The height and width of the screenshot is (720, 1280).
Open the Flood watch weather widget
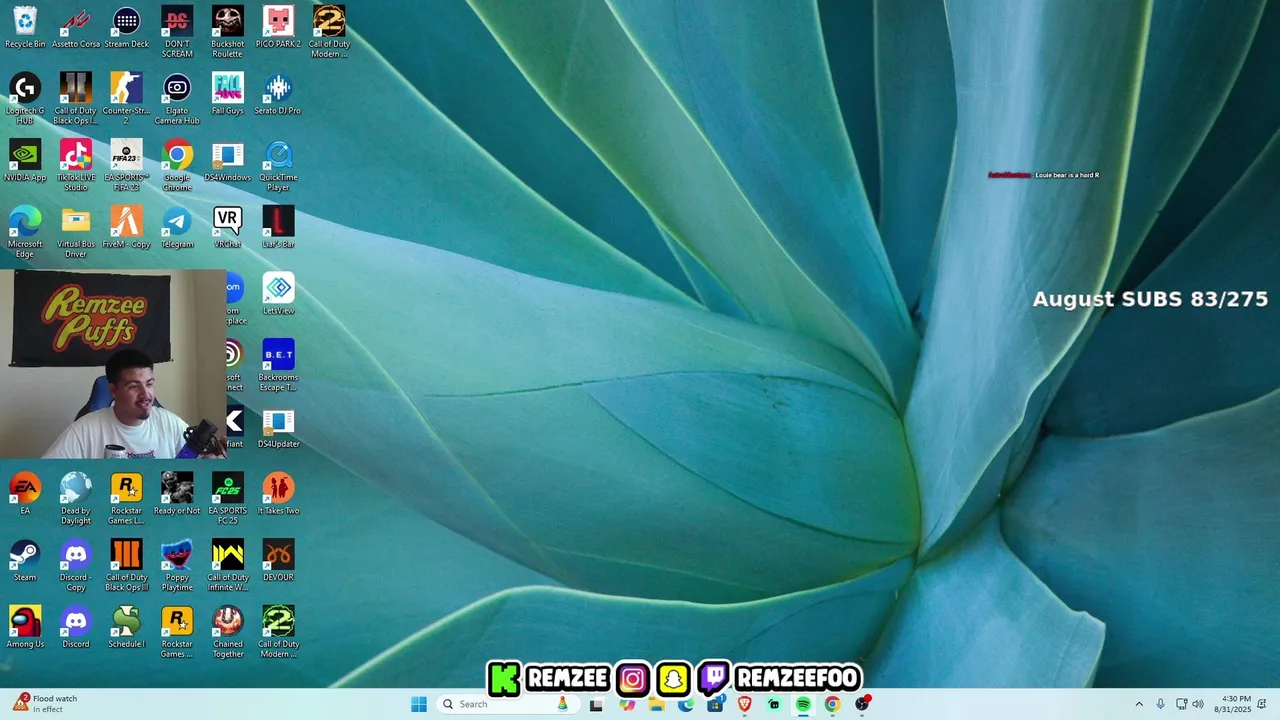click(45, 704)
